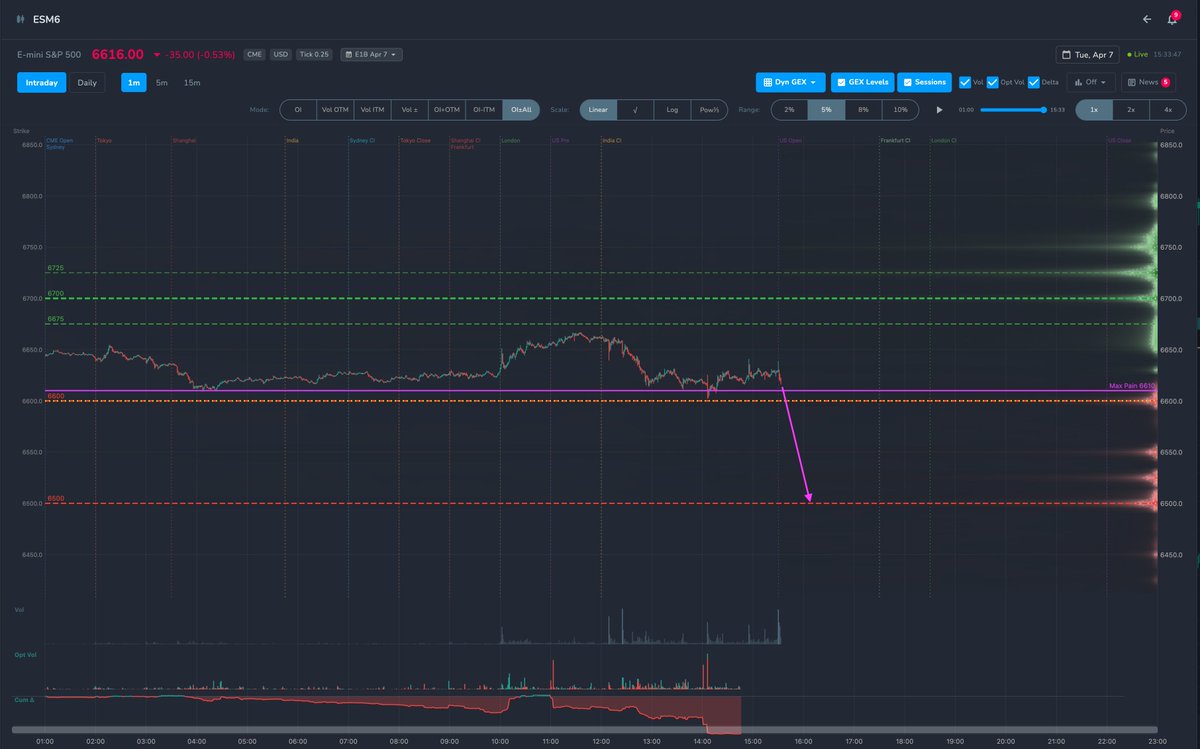This screenshot has width=1200, height=749.
Task: Set playback speed to 4x
Action: point(1167,110)
